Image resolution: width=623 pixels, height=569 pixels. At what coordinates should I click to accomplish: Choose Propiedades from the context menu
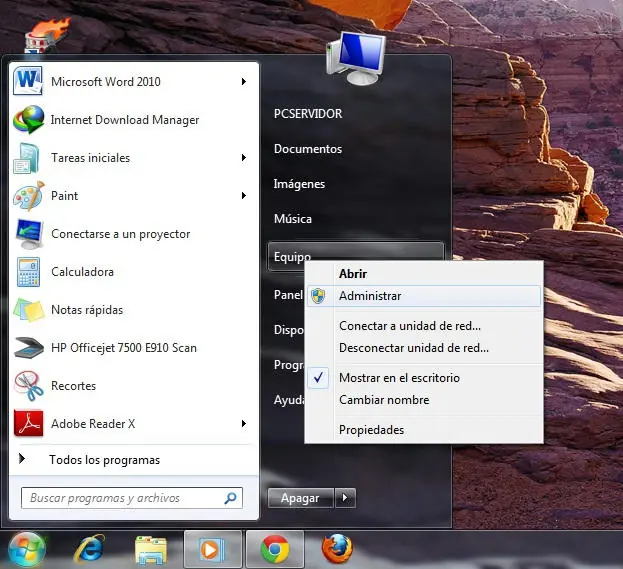pos(371,430)
